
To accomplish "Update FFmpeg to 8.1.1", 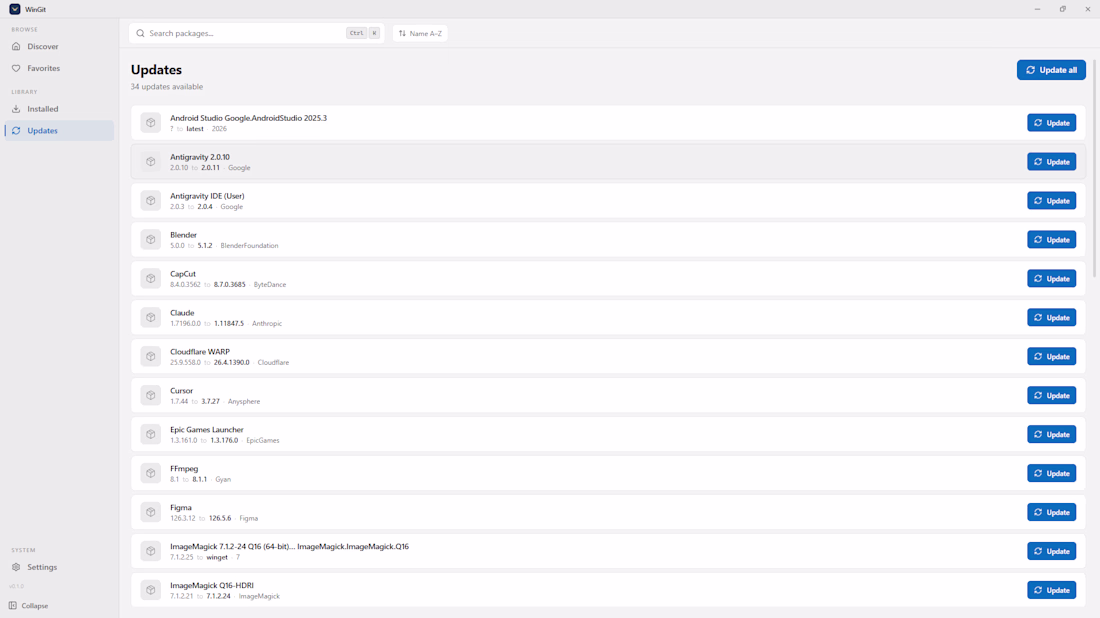I will (1052, 473).
